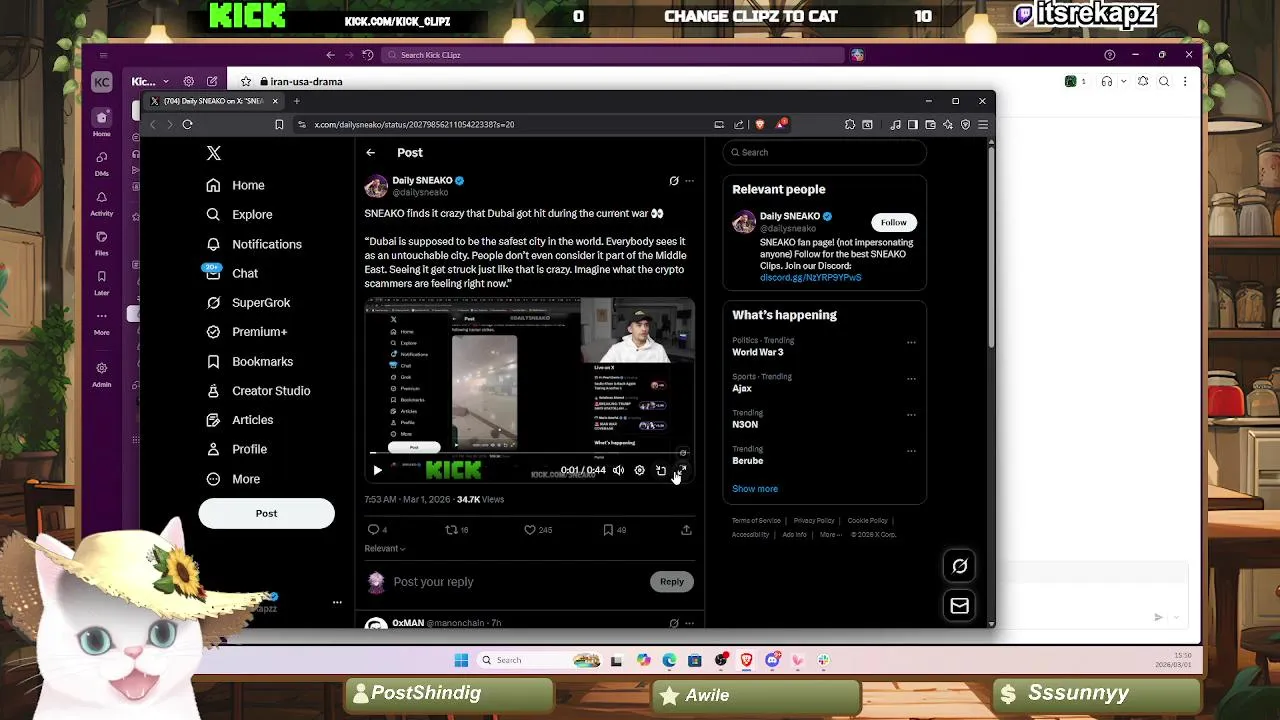
Task: Click the gray Reply button
Action: [x=672, y=582]
